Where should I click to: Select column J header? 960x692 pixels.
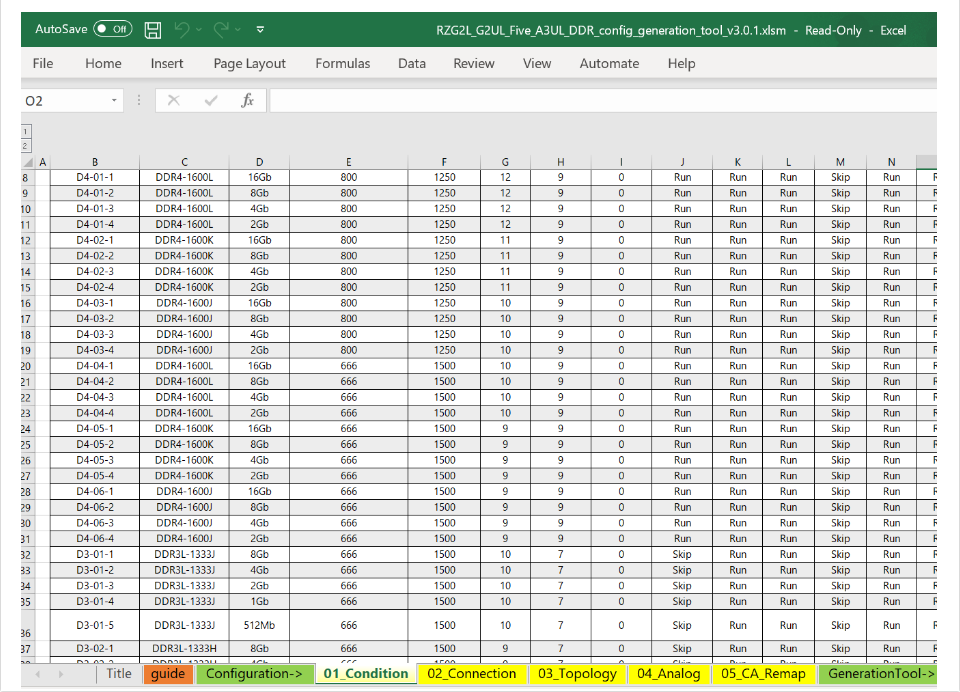click(682, 162)
